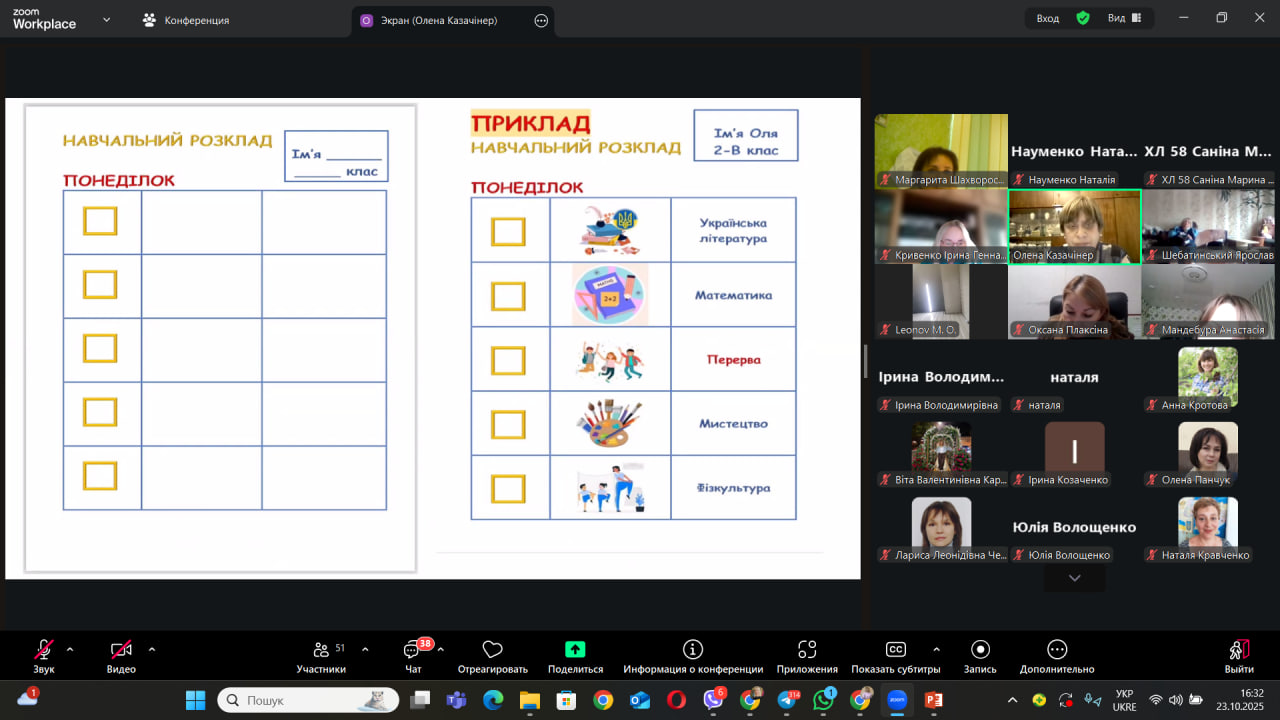Open the Приложения apps icon
The height and width of the screenshot is (720, 1280).
(x=807, y=651)
